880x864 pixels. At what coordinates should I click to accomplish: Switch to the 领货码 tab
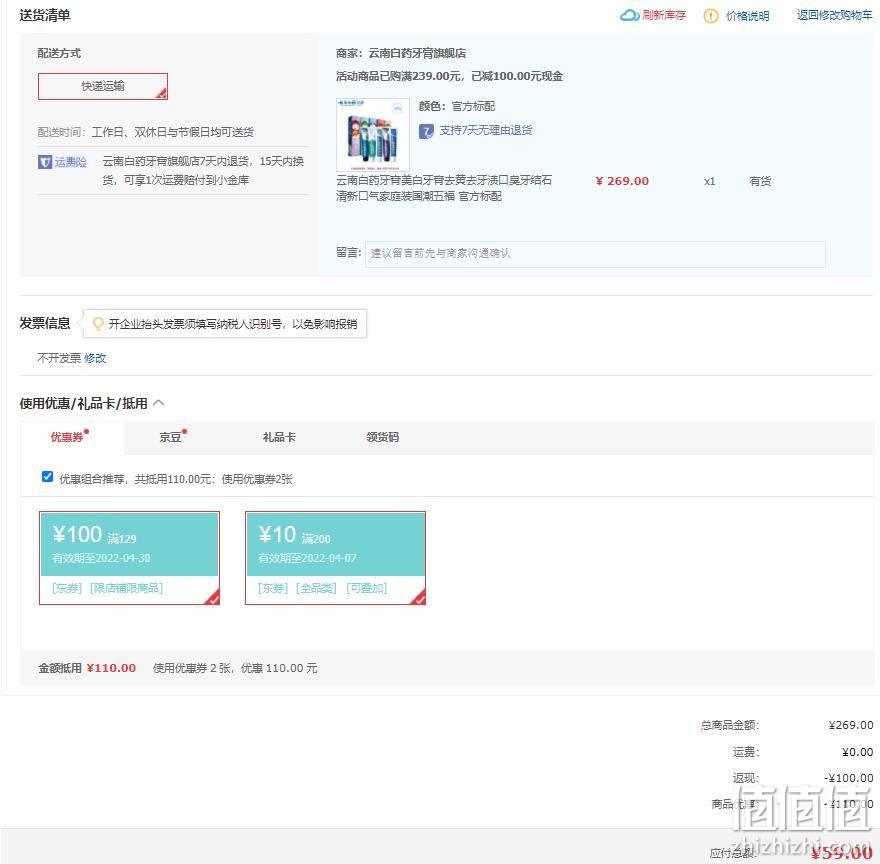382,437
